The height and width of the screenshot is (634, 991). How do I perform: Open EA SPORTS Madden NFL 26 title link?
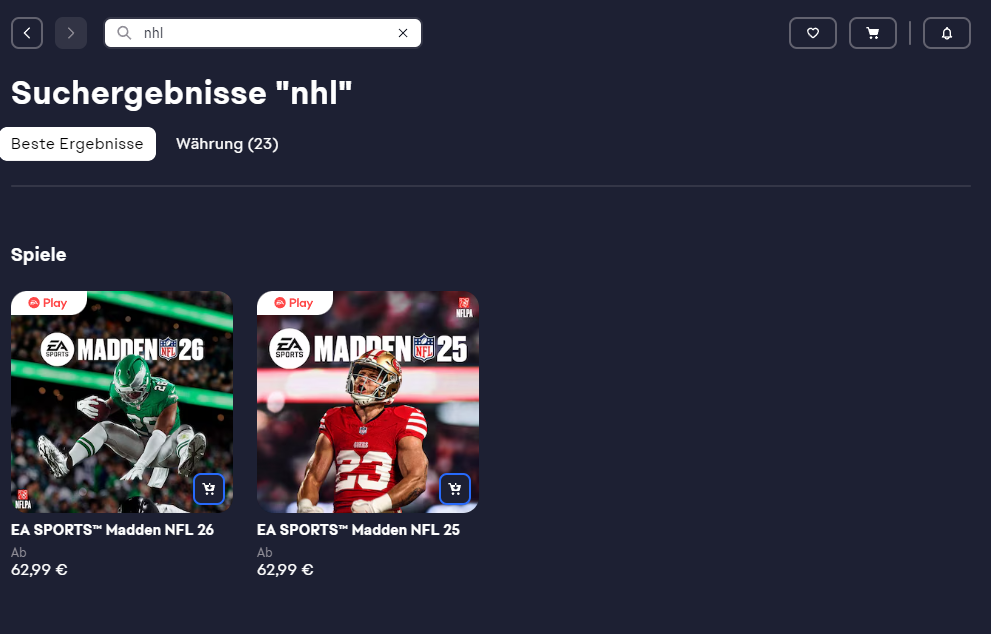(112, 530)
